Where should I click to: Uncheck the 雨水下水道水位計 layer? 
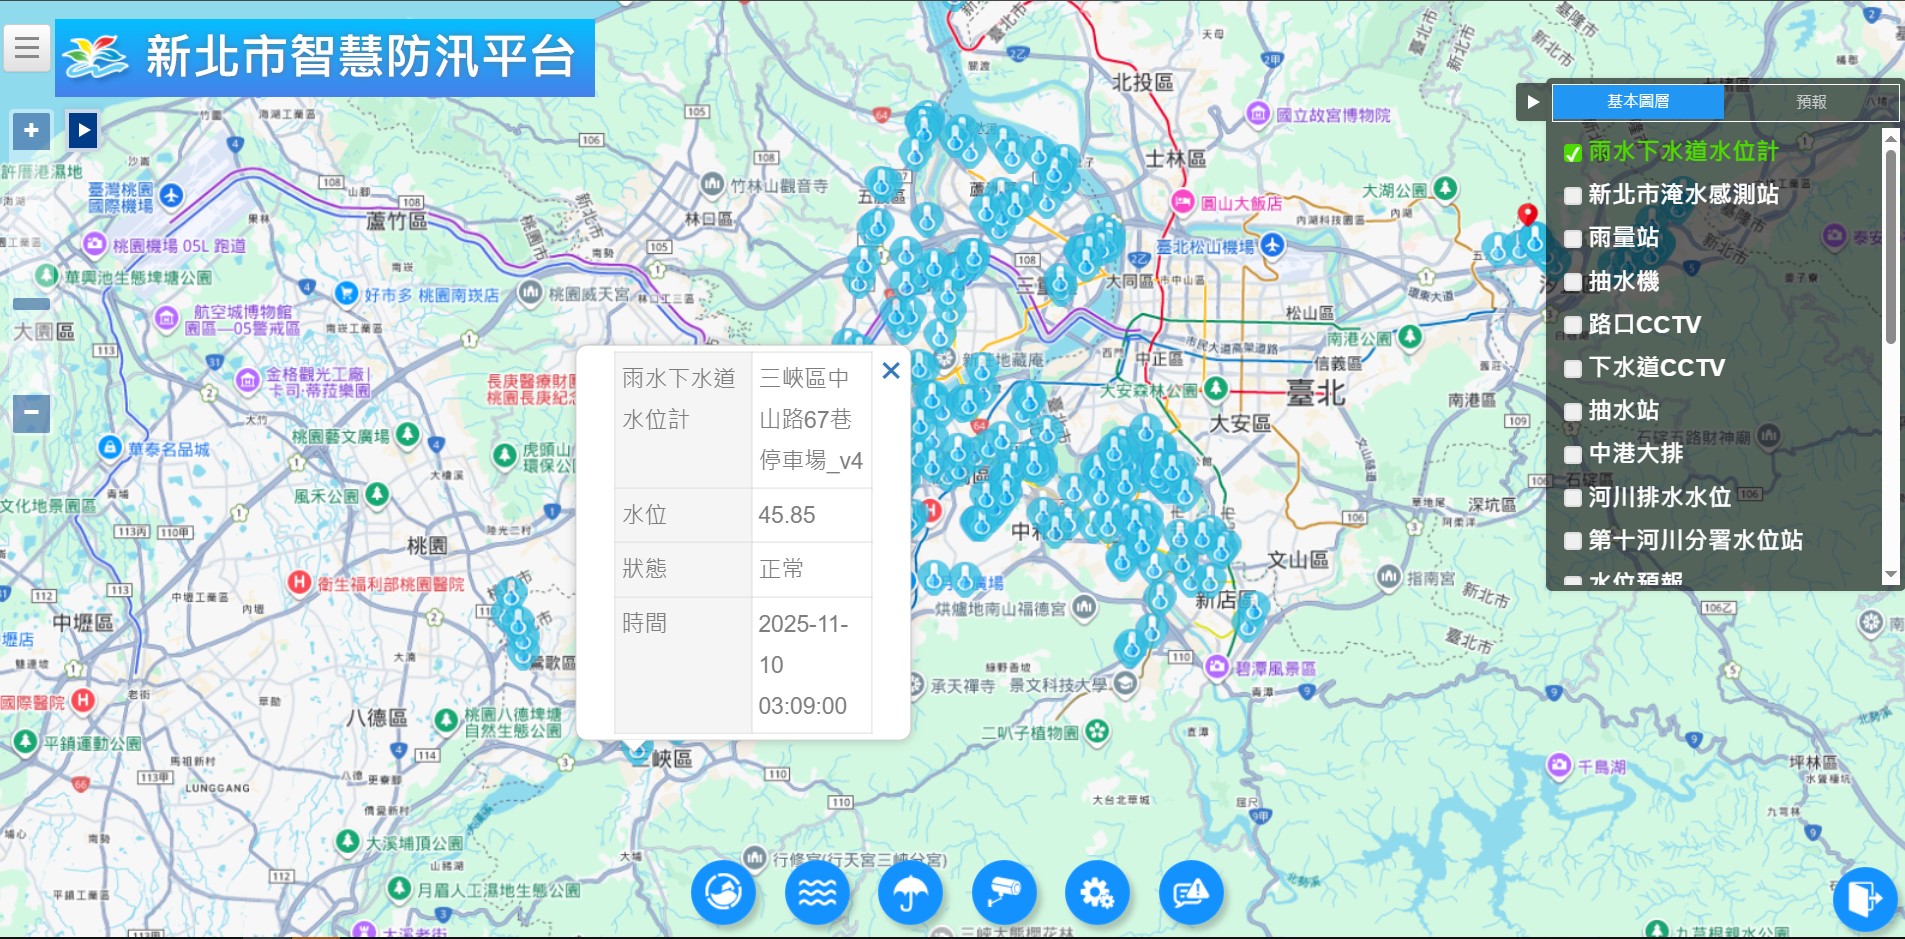click(x=1572, y=152)
